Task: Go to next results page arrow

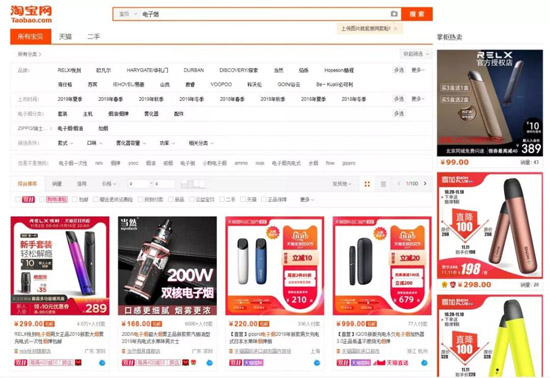Action: tap(425, 183)
